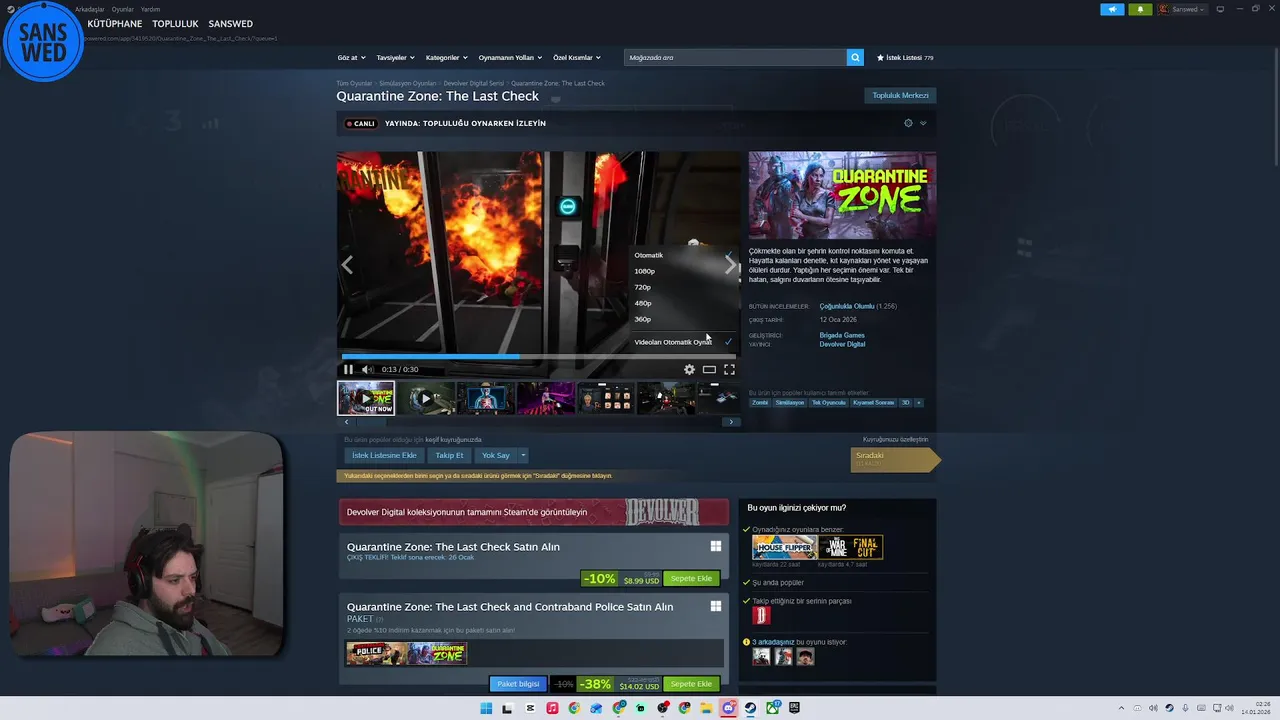This screenshot has height=720, width=1280.
Task: Add another tag with plus button
Action: 918,402
